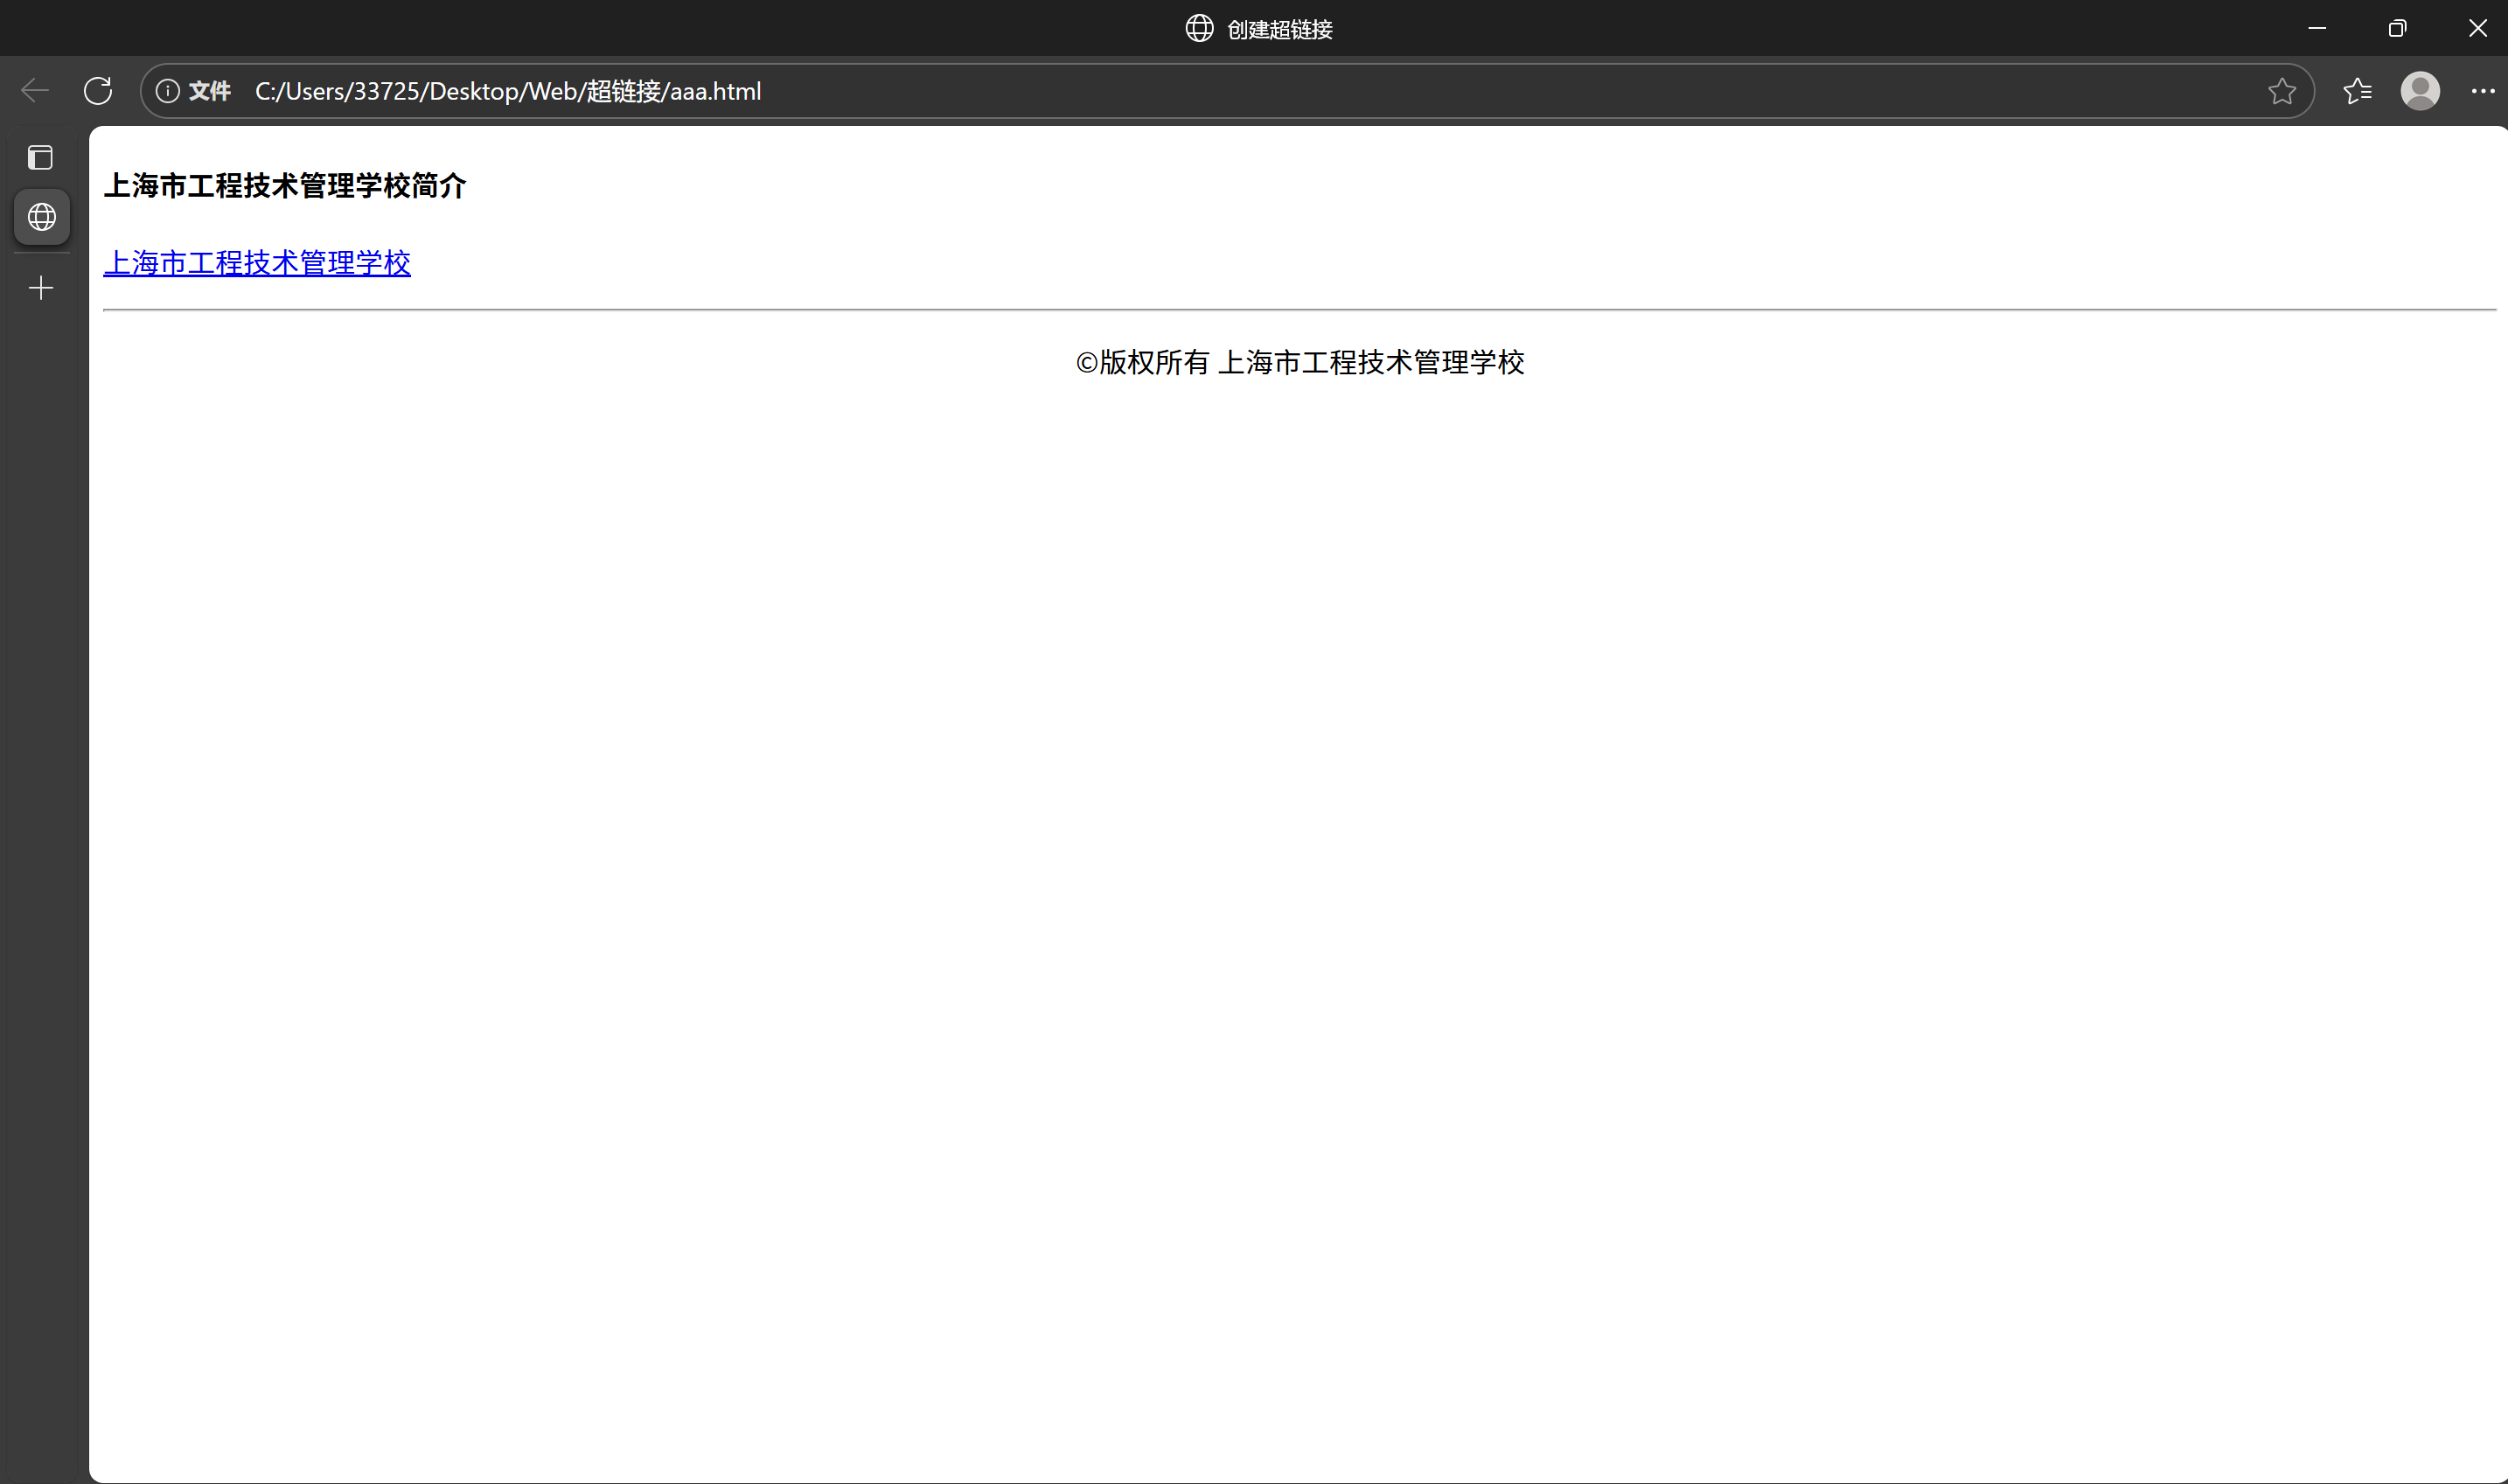Restore down the browser window
The width and height of the screenshot is (2508, 1484).
coord(2397,29)
